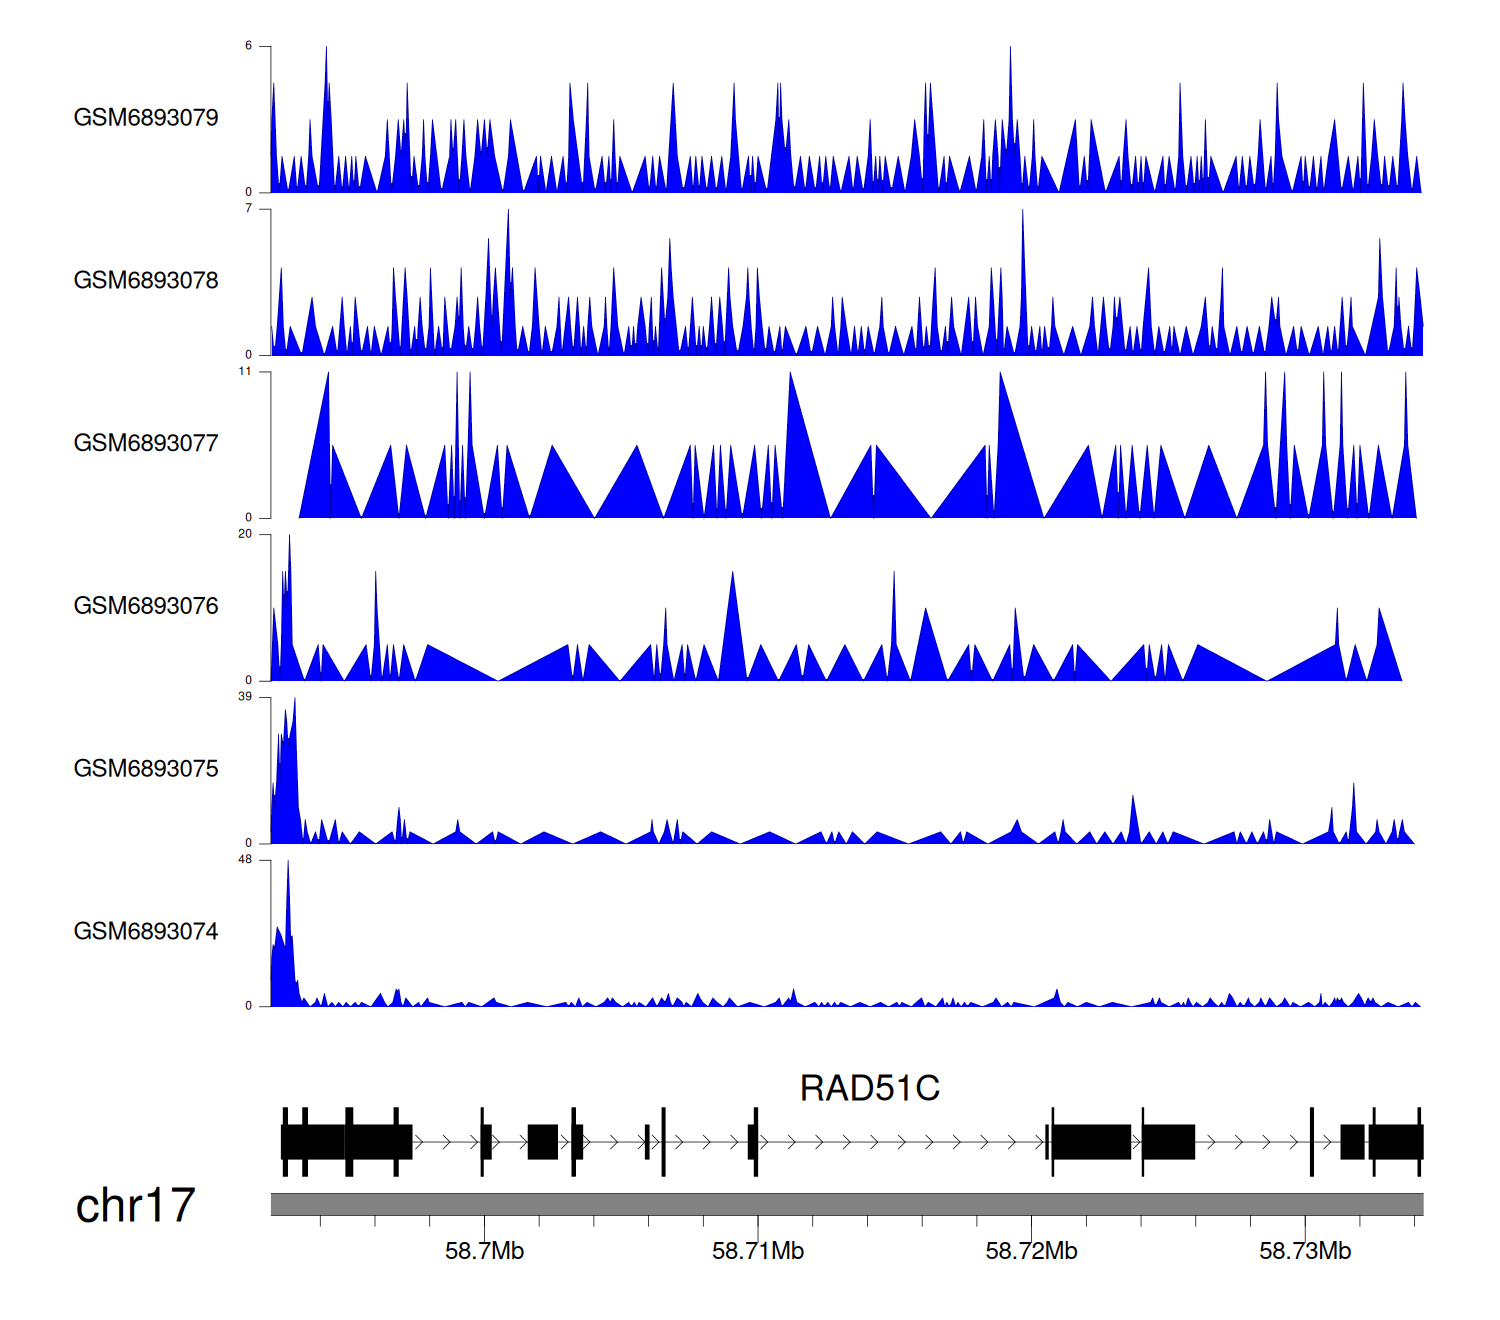Click the GSM6893075 track label
Screen dimensions: 1500x1320
point(146,769)
